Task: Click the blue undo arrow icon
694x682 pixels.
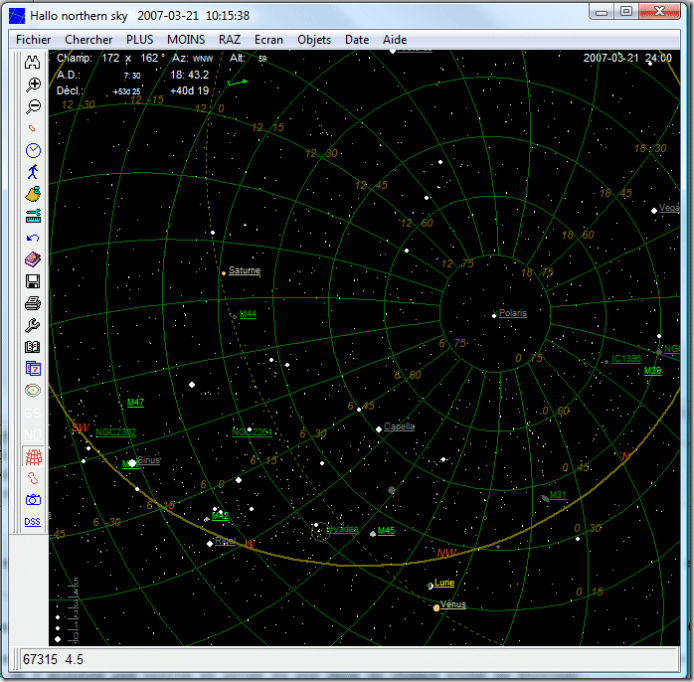Action: [33, 238]
